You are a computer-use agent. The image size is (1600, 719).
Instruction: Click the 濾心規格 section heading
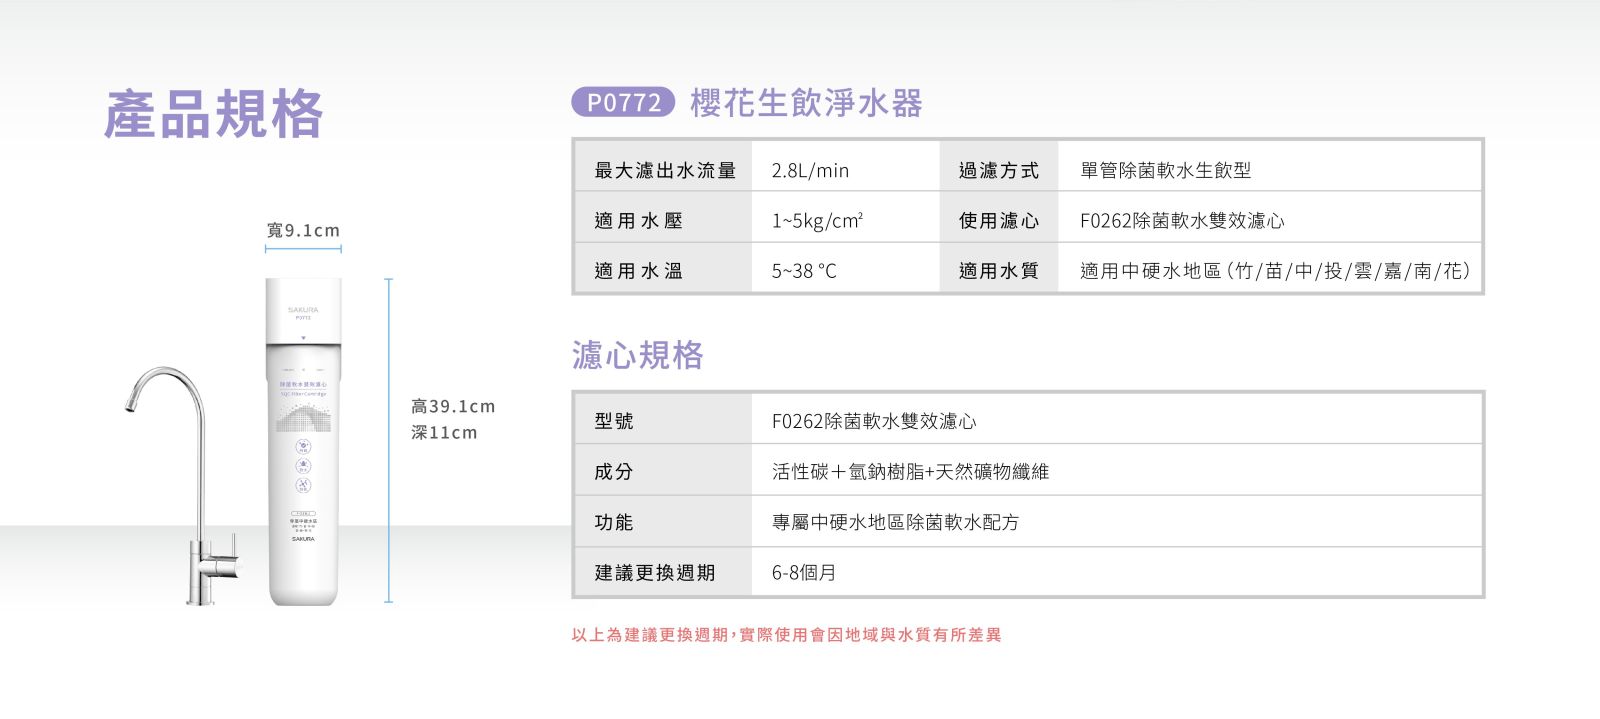click(x=637, y=355)
